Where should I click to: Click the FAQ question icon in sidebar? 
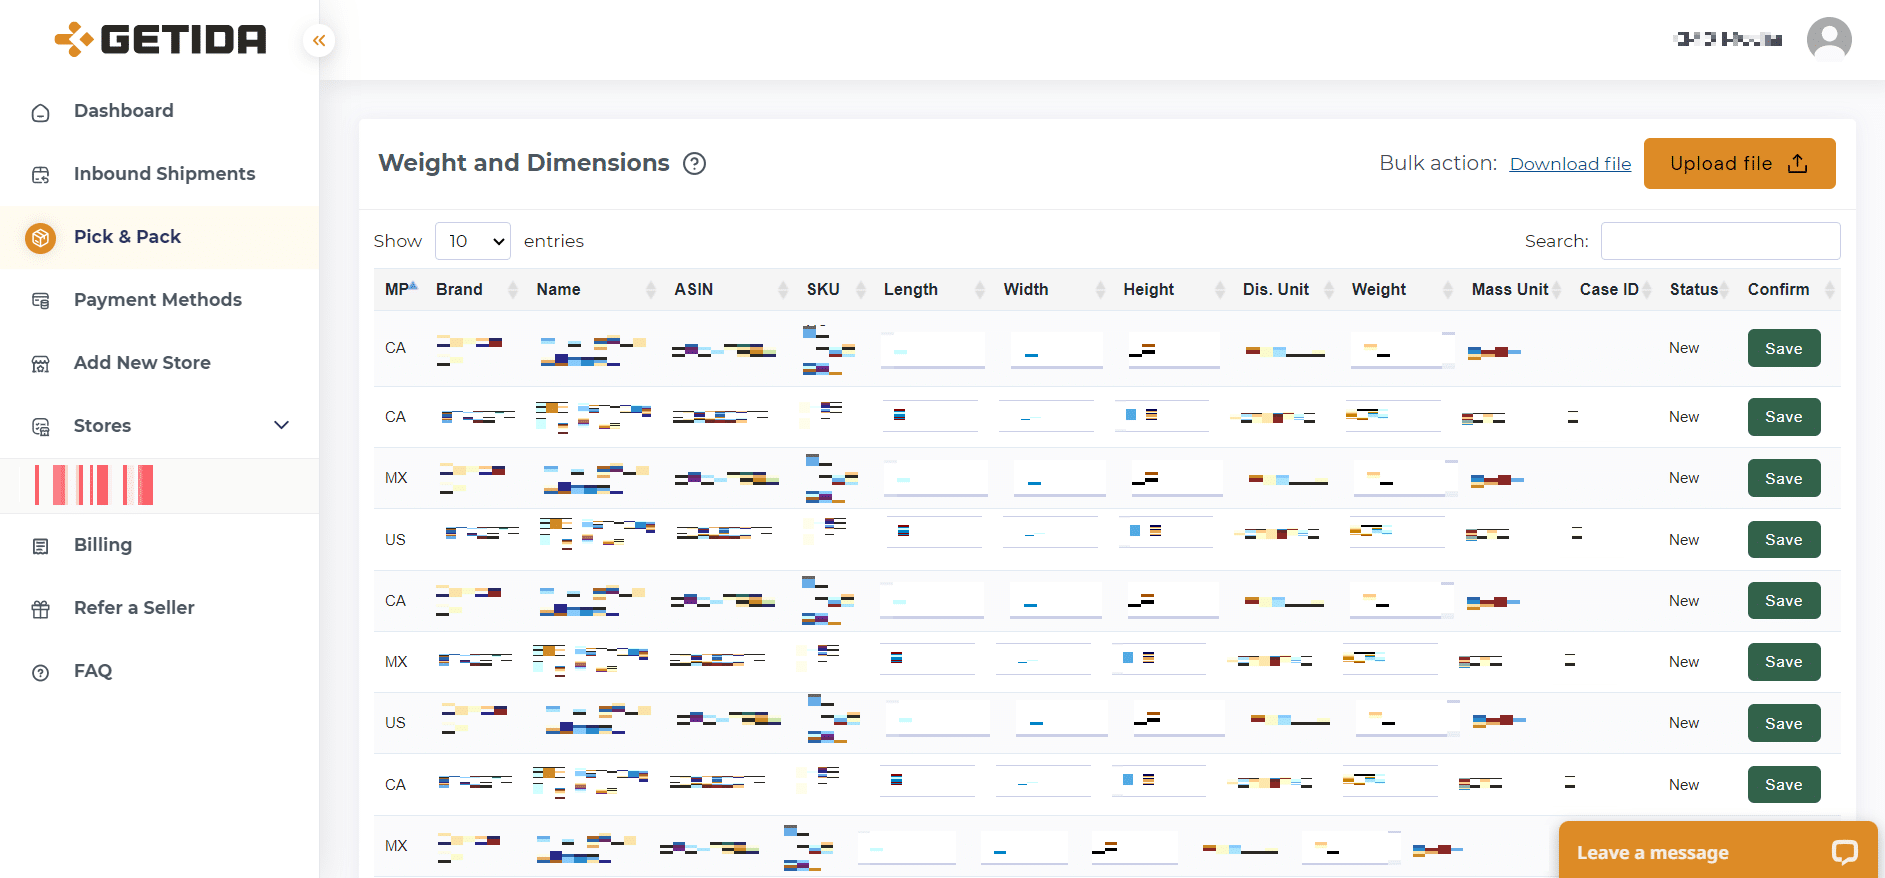[x=40, y=672]
